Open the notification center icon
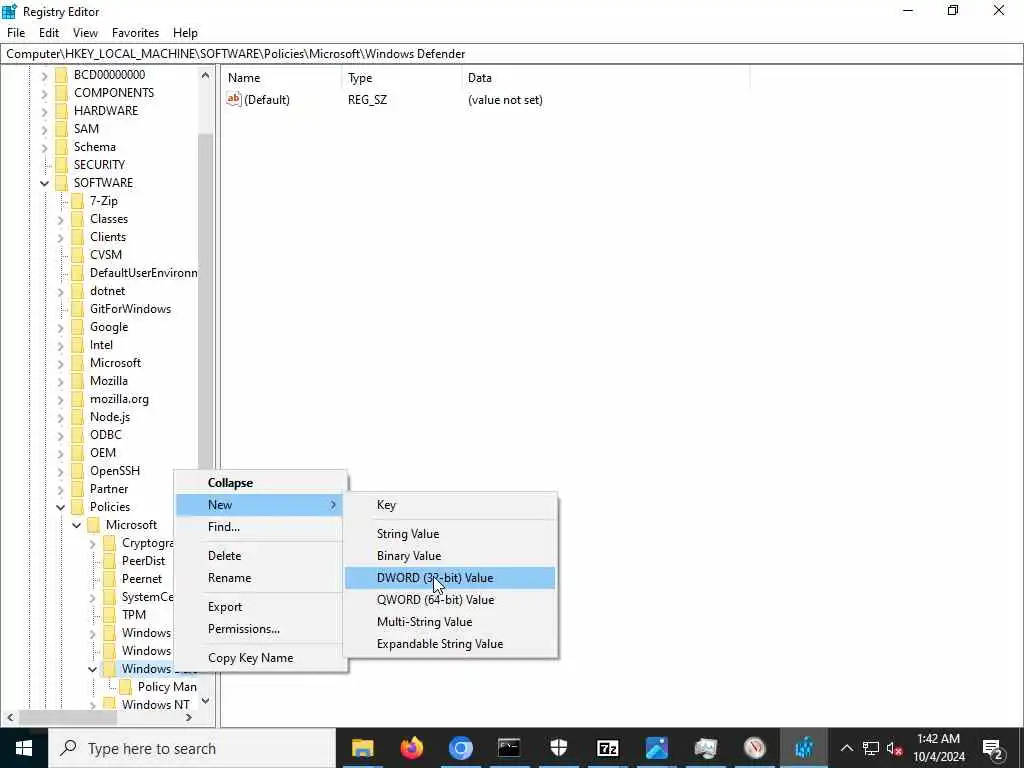 (993, 748)
